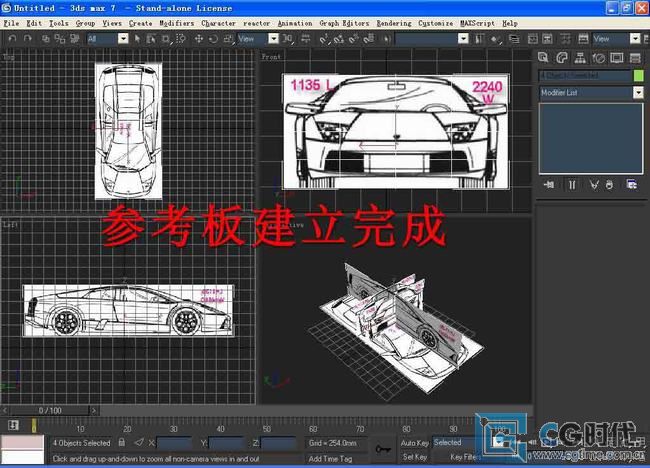Open the Layer Manager icon
Image resolution: width=650 pixels, height=468 pixels.
pyautogui.click(x=514, y=39)
